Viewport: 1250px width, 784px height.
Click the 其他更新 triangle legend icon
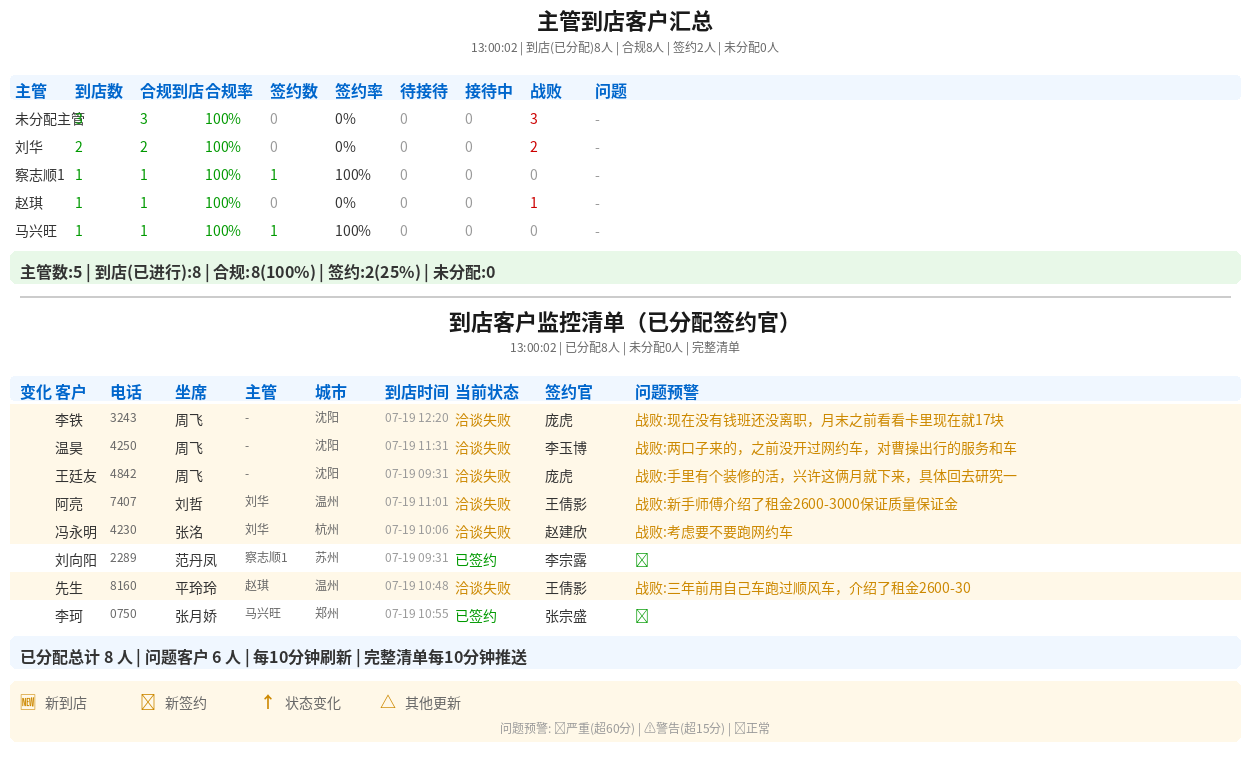pyautogui.click(x=388, y=702)
